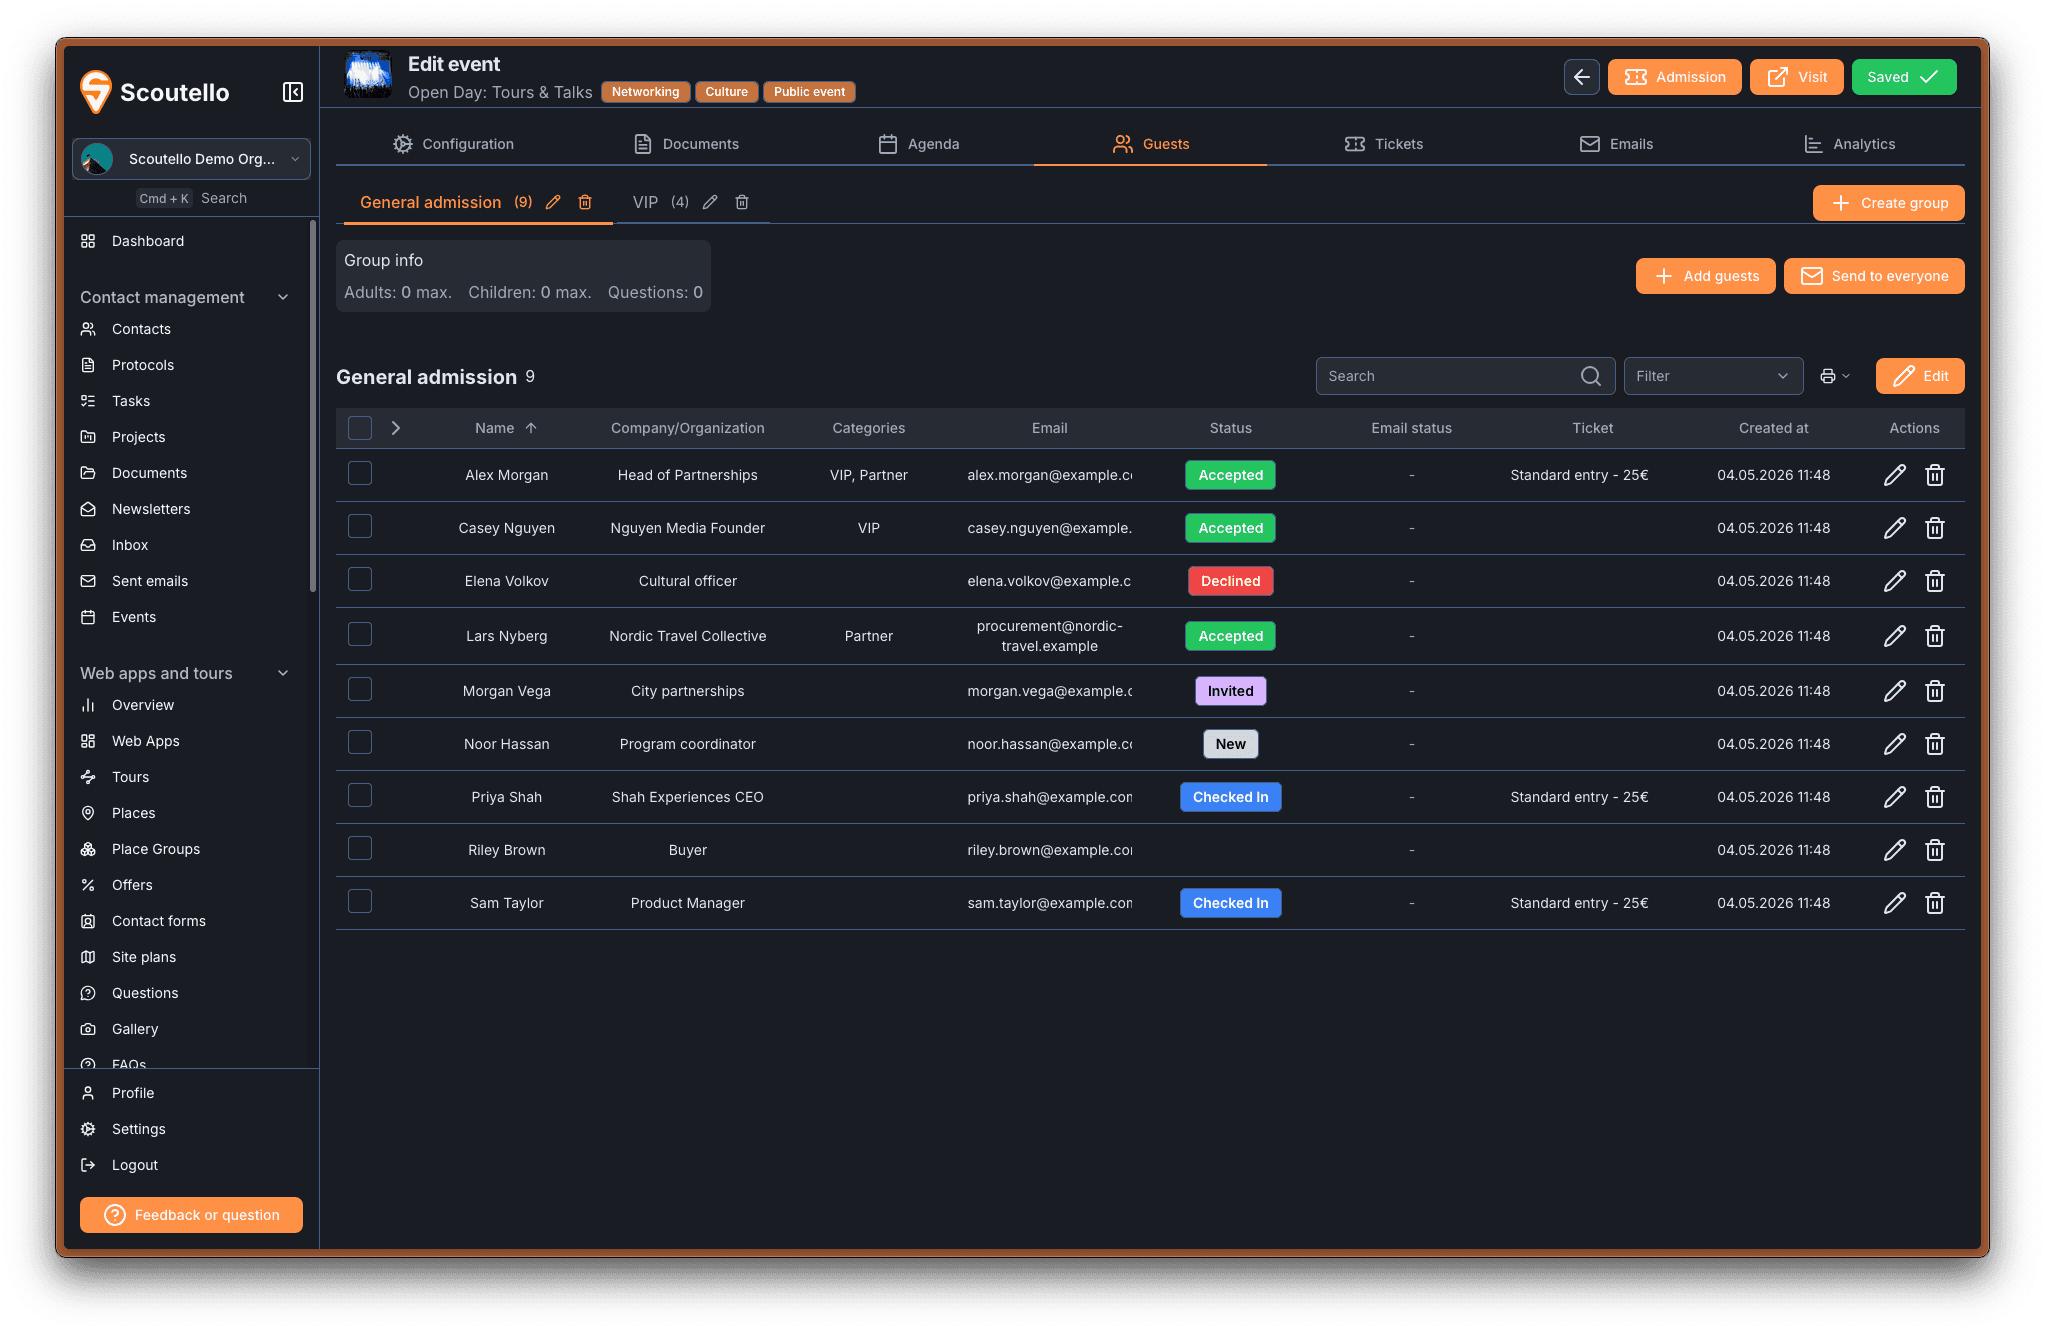
Task: Delete guest Riley Brown
Action: (1934, 850)
